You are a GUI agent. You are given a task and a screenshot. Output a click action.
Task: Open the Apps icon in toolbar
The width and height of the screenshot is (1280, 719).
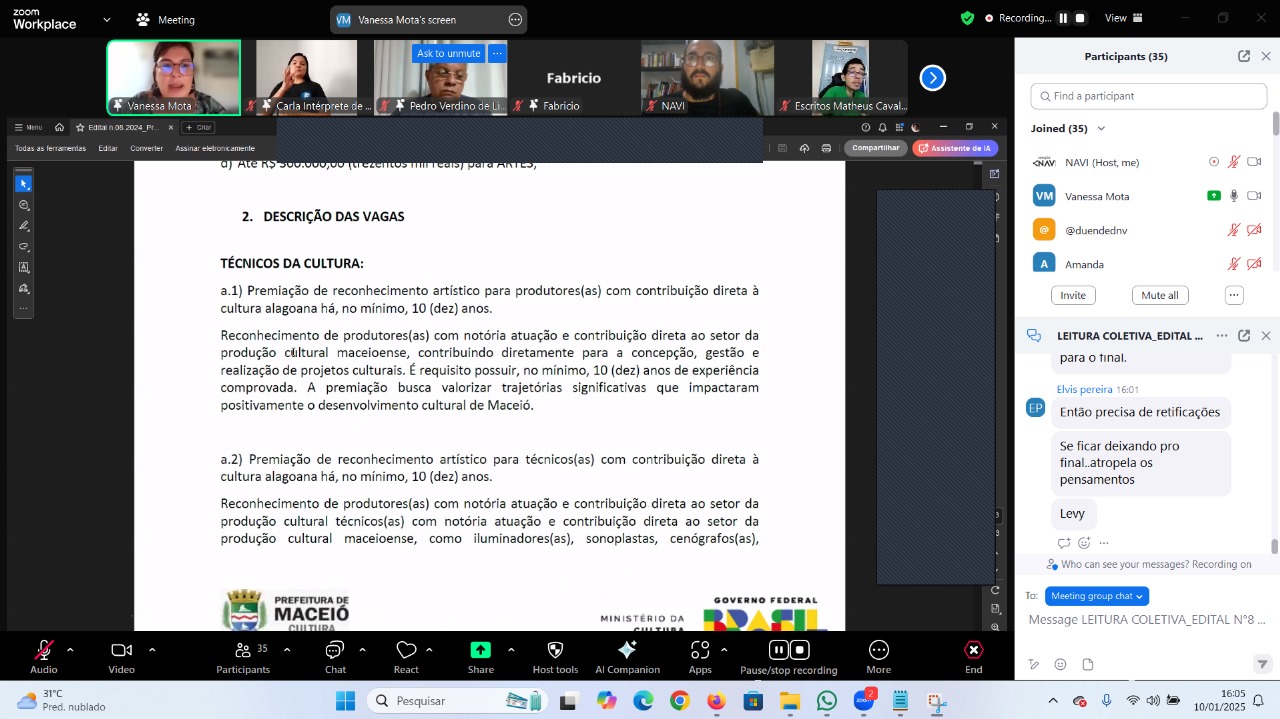(x=700, y=651)
